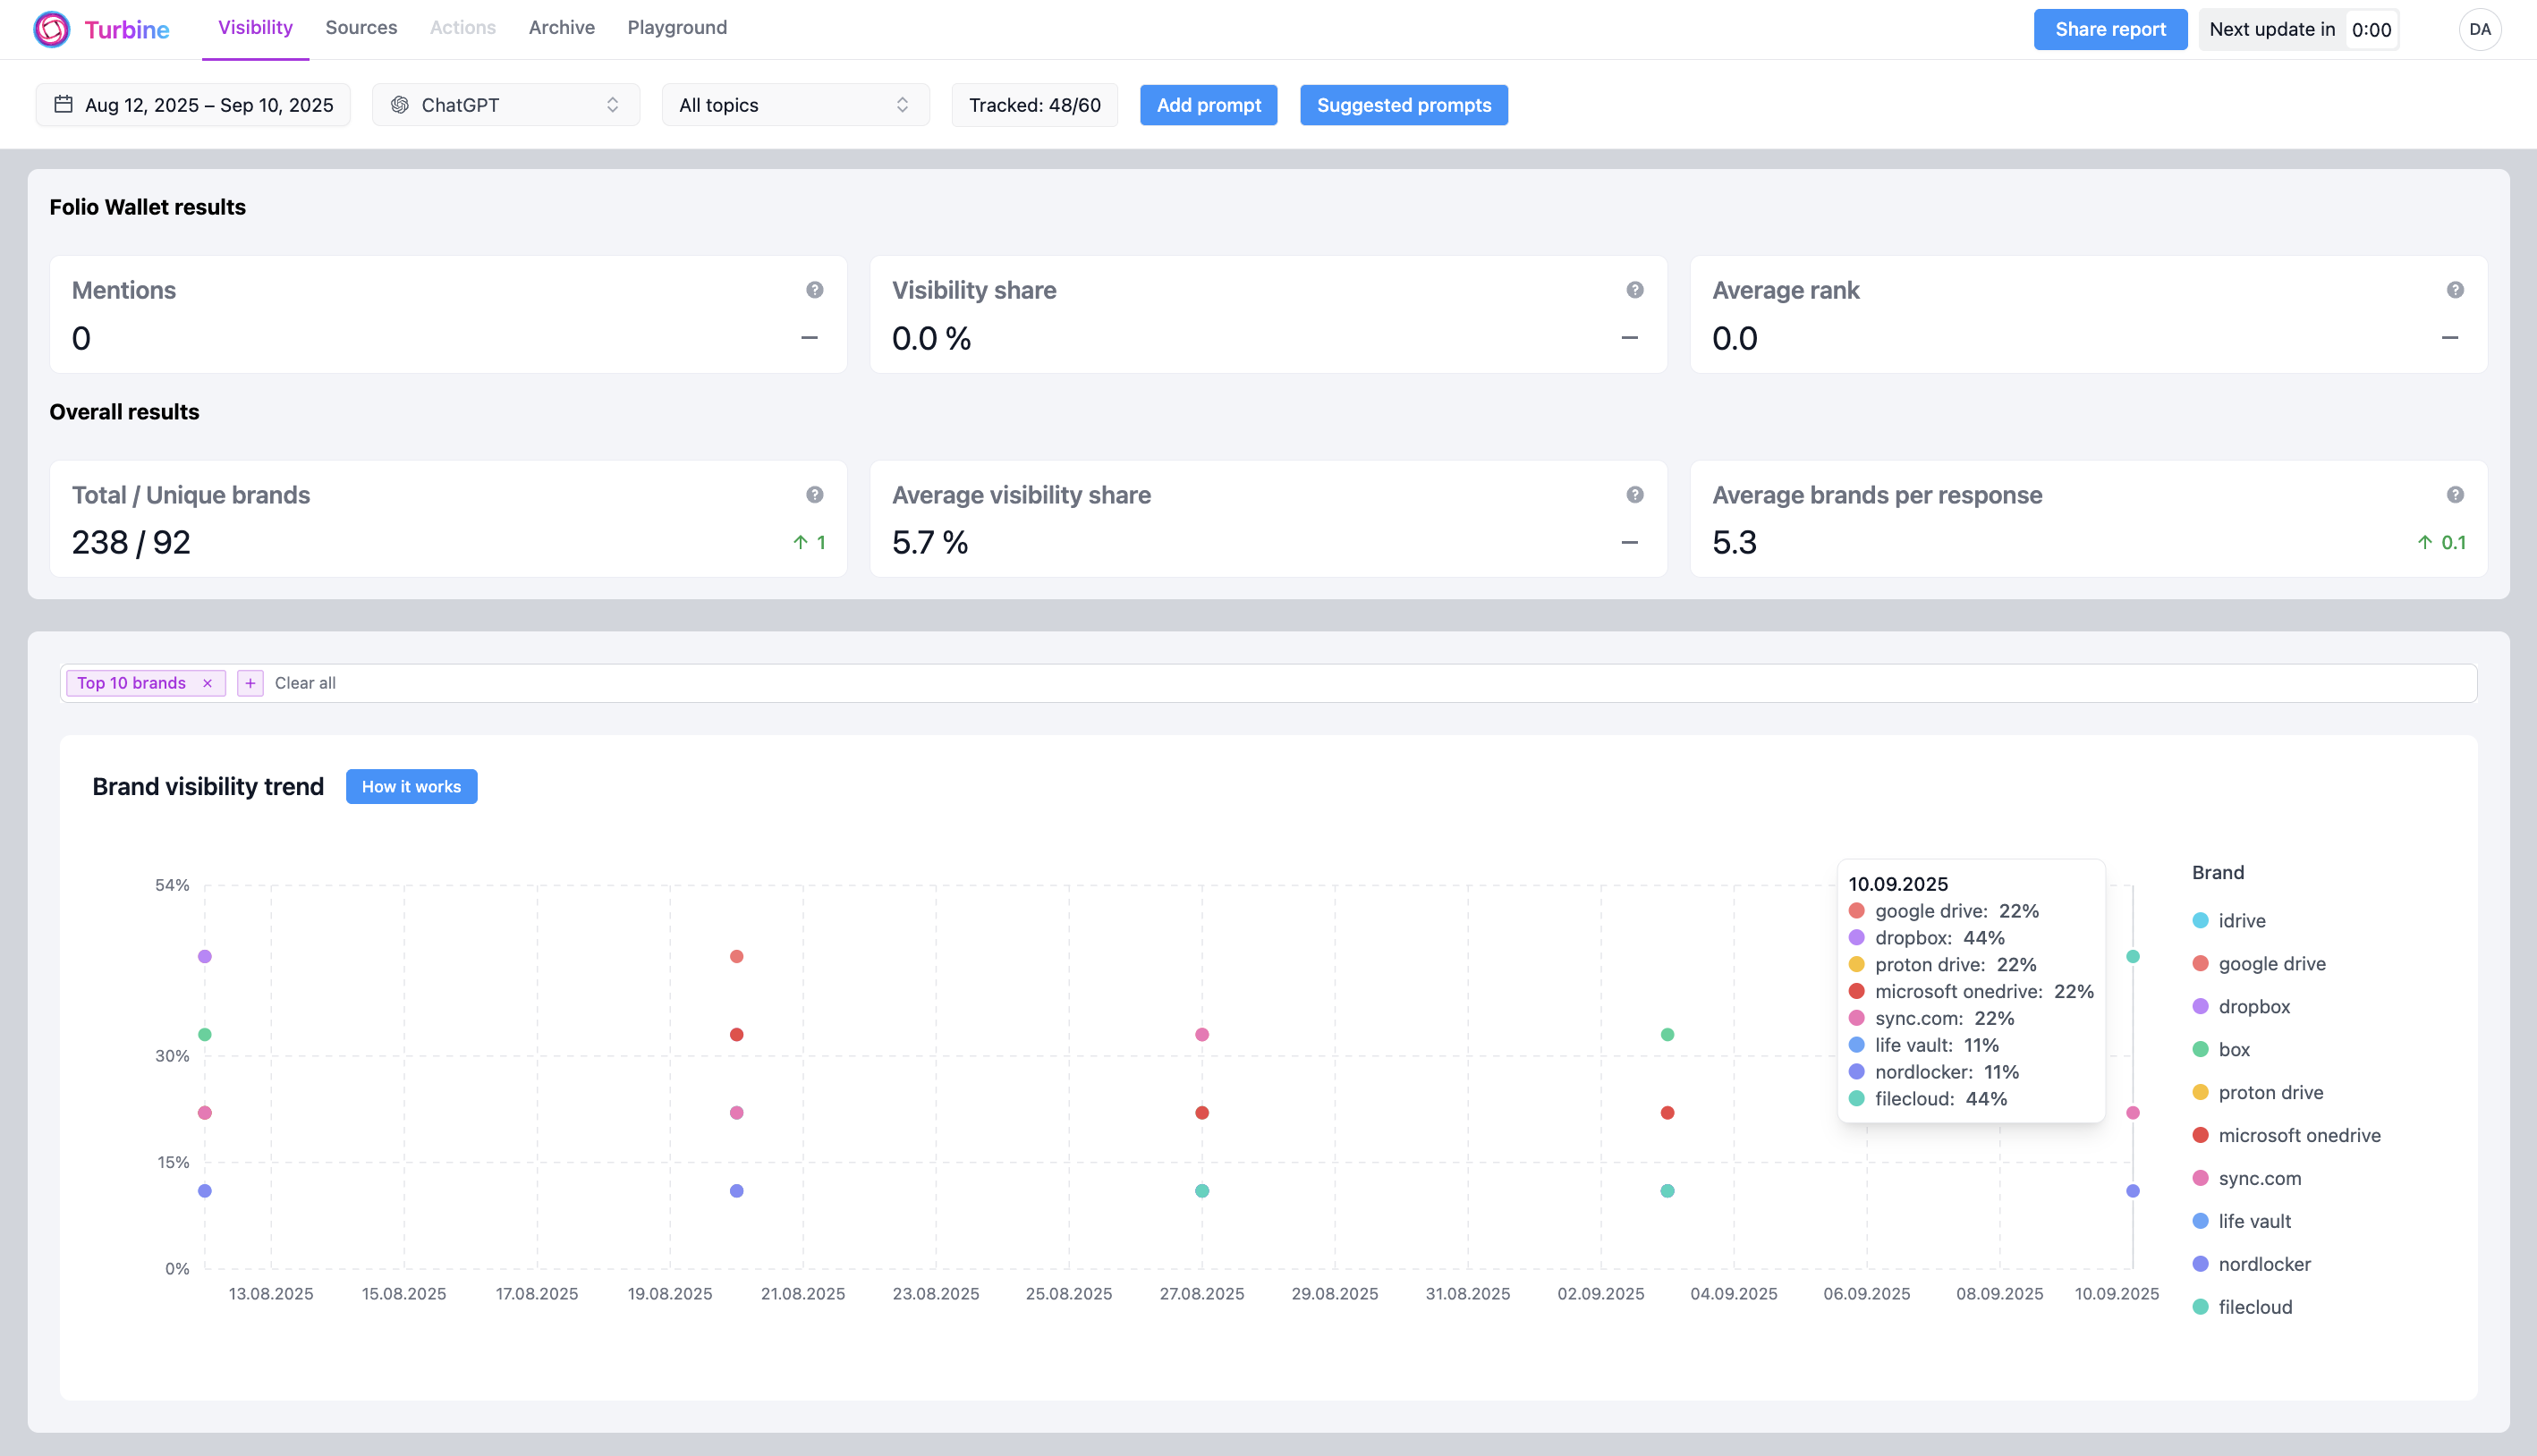Click the plus icon to add a brand filter
Image resolution: width=2537 pixels, height=1456 pixels.
point(250,683)
